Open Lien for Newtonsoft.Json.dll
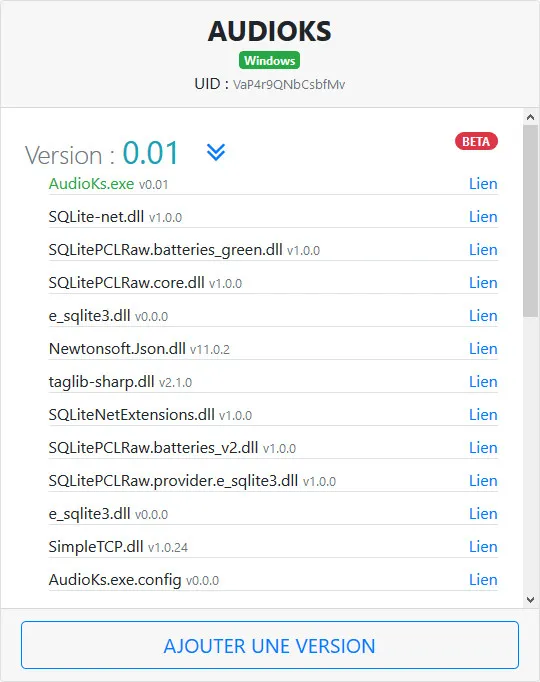 point(483,349)
